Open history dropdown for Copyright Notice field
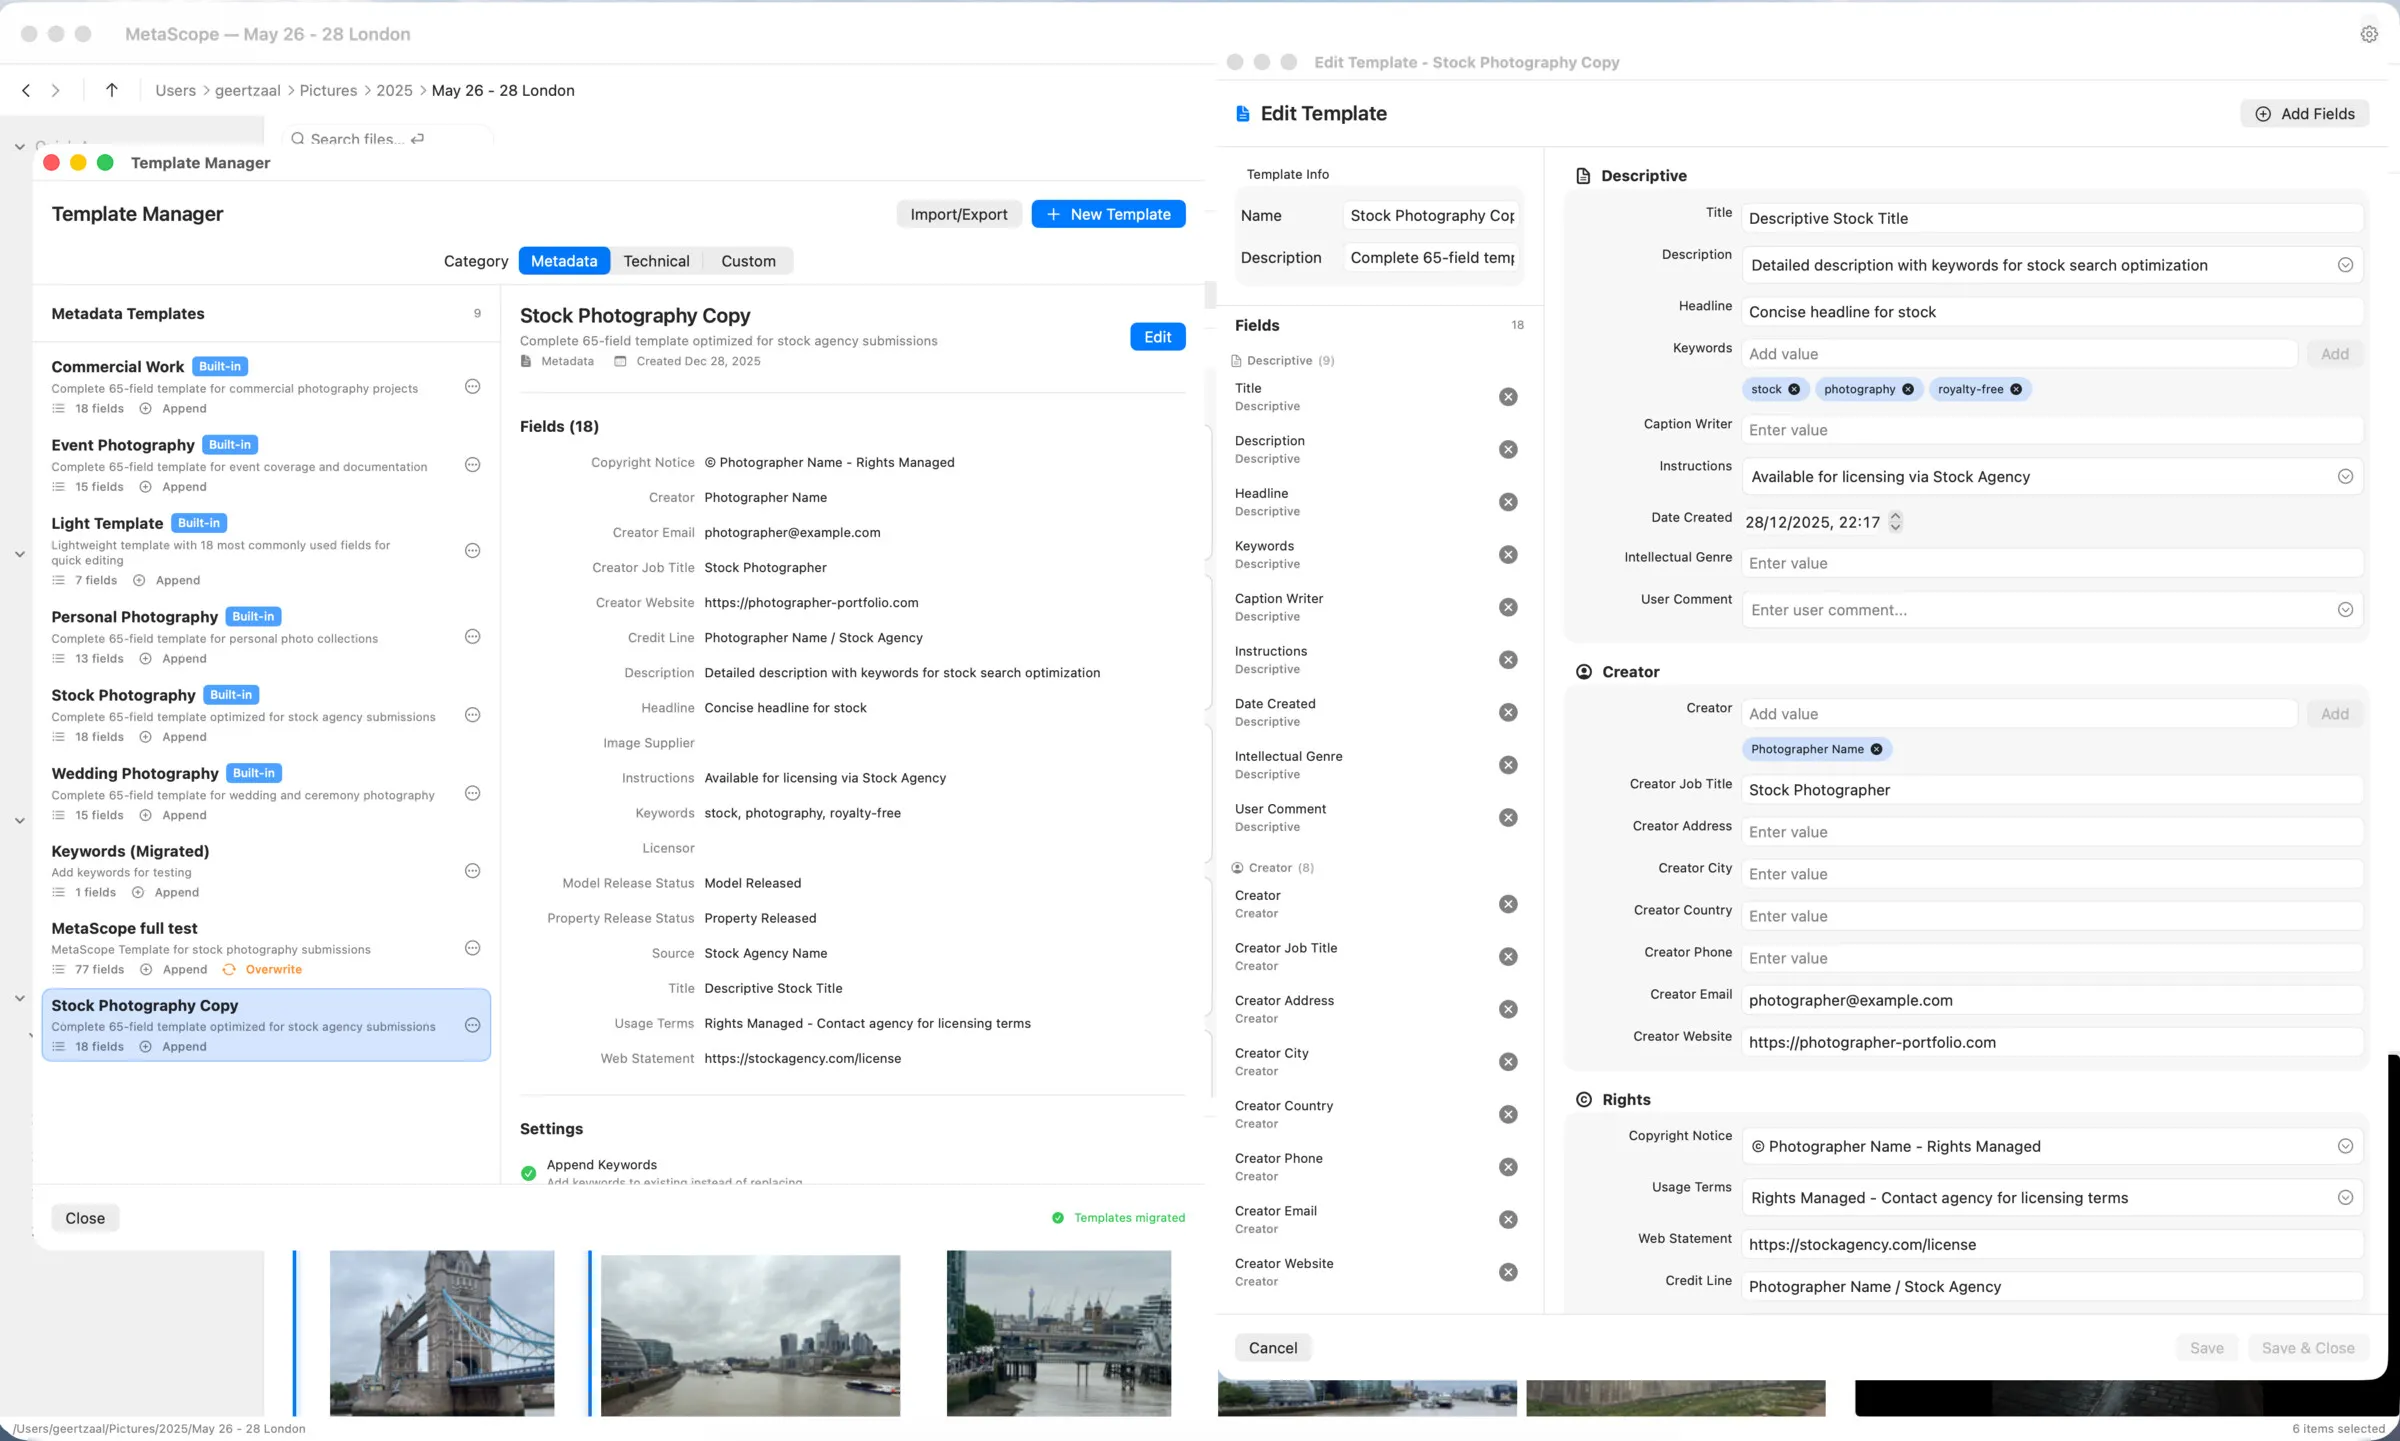Image resolution: width=2400 pixels, height=1441 pixels. (2346, 1146)
